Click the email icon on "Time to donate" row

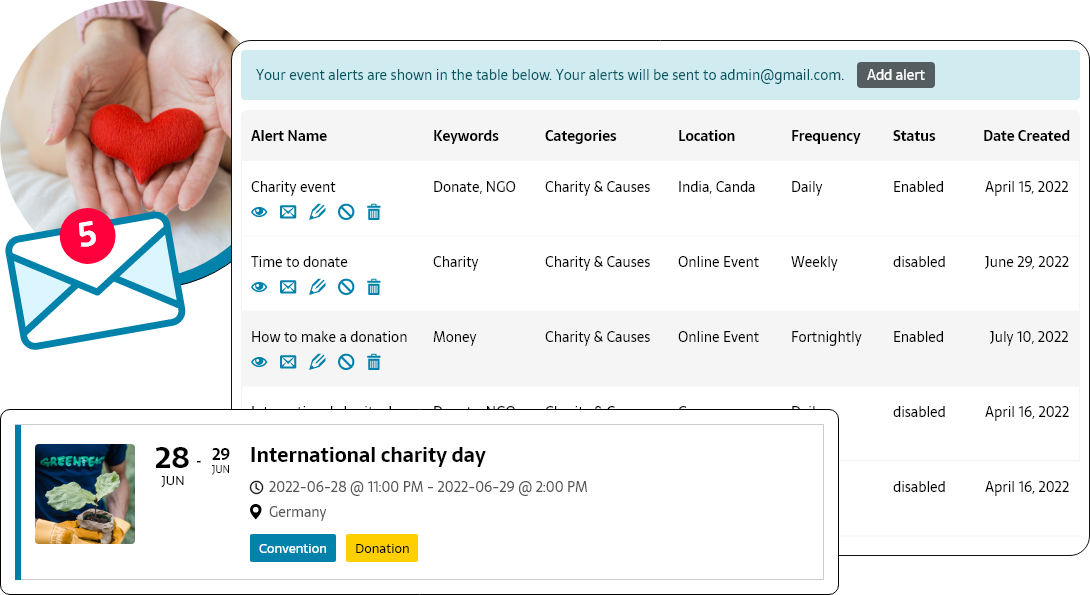tap(288, 287)
